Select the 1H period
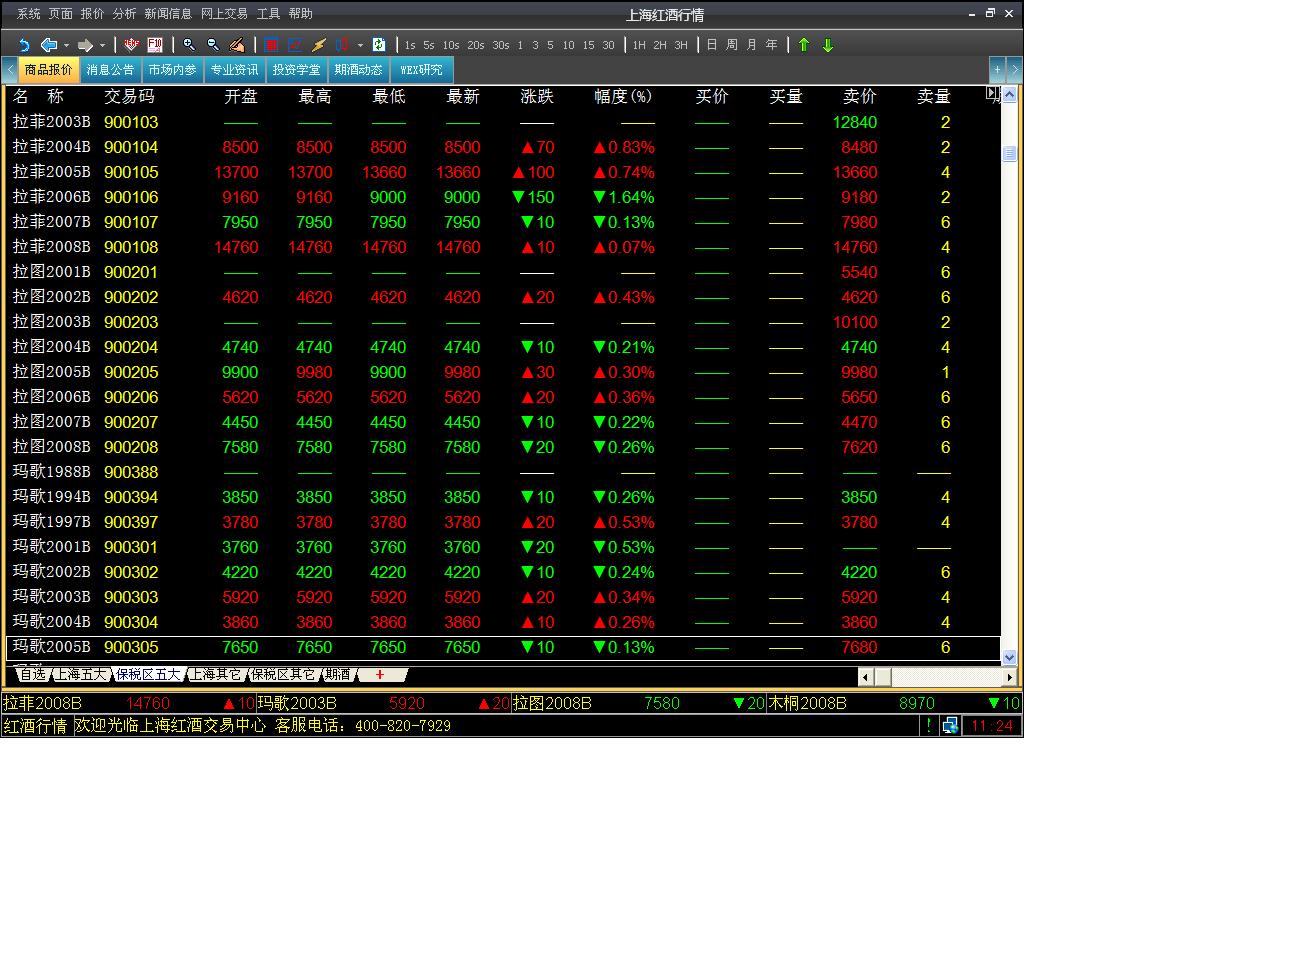 [639, 45]
